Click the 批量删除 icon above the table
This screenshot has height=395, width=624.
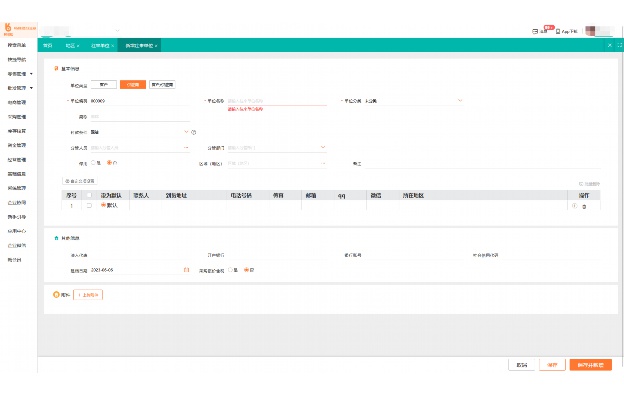[581, 184]
